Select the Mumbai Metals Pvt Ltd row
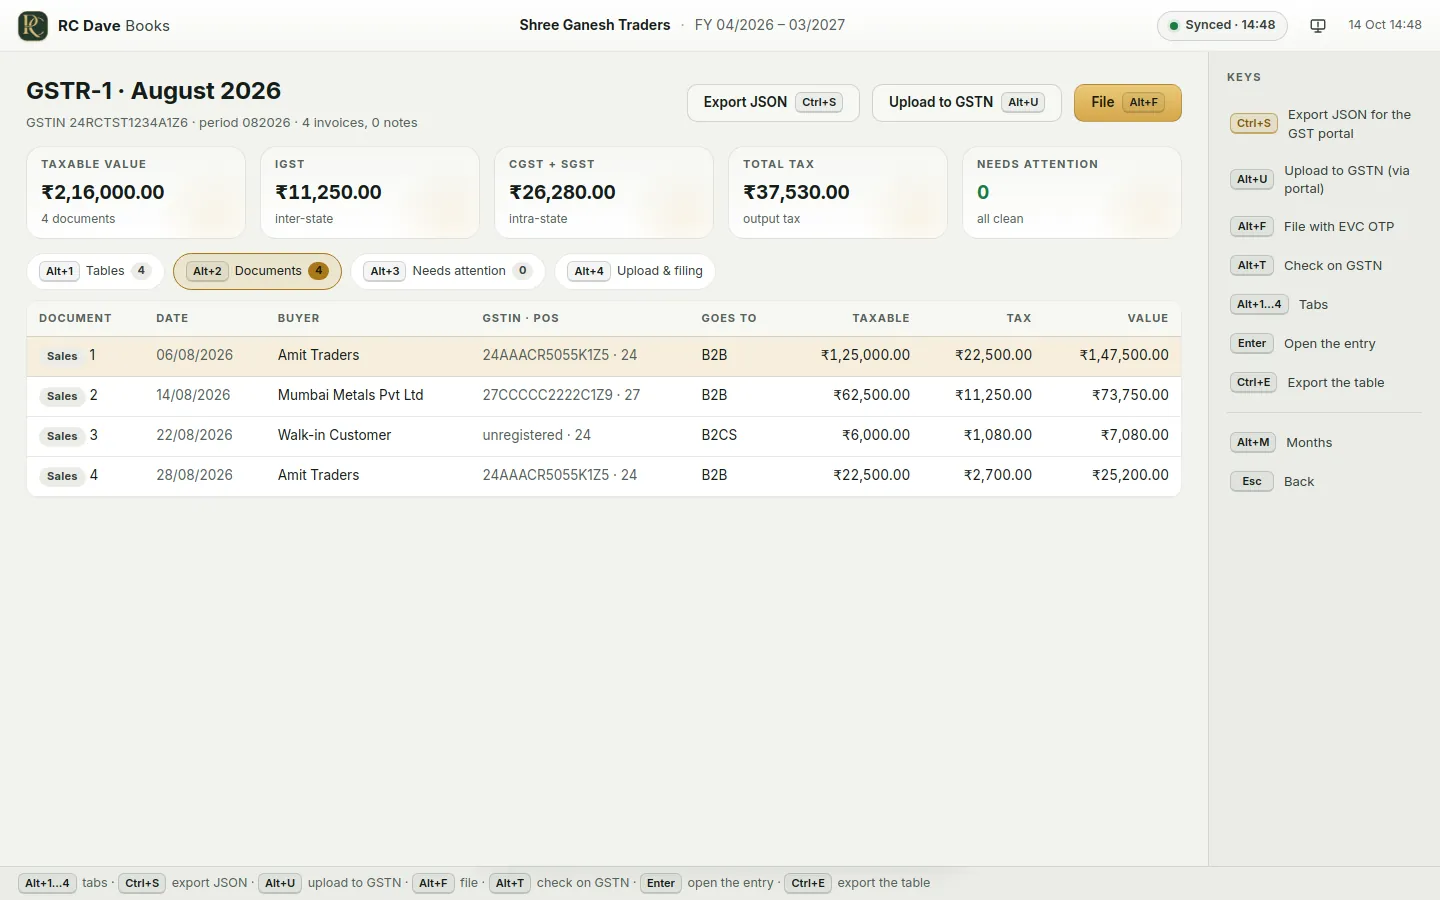The width and height of the screenshot is (1440, 900). (x=604, y=396)
